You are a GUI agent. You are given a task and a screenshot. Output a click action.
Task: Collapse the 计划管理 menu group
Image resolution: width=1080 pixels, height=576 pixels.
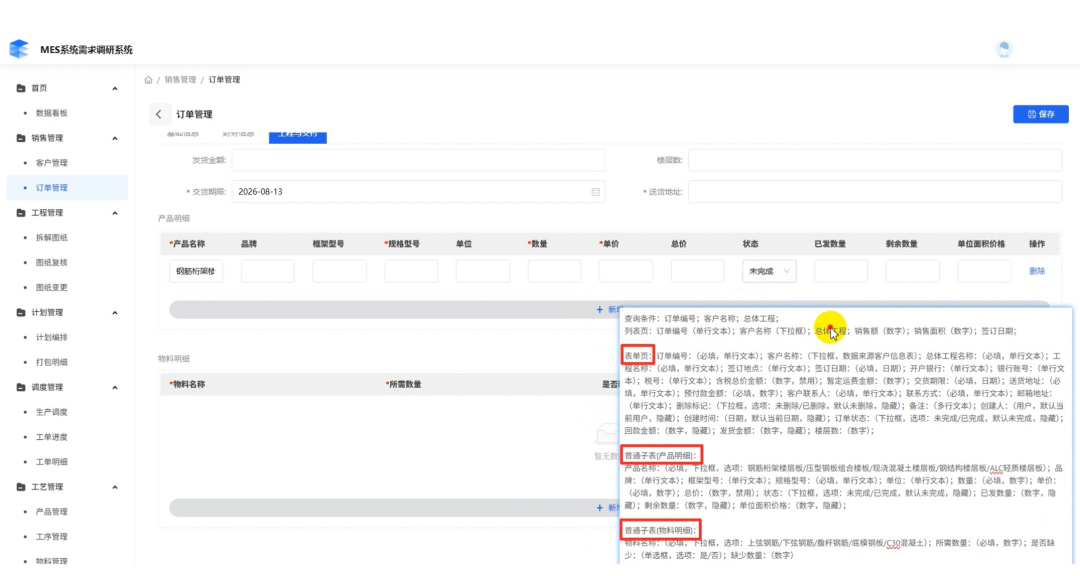click(115, 312)
